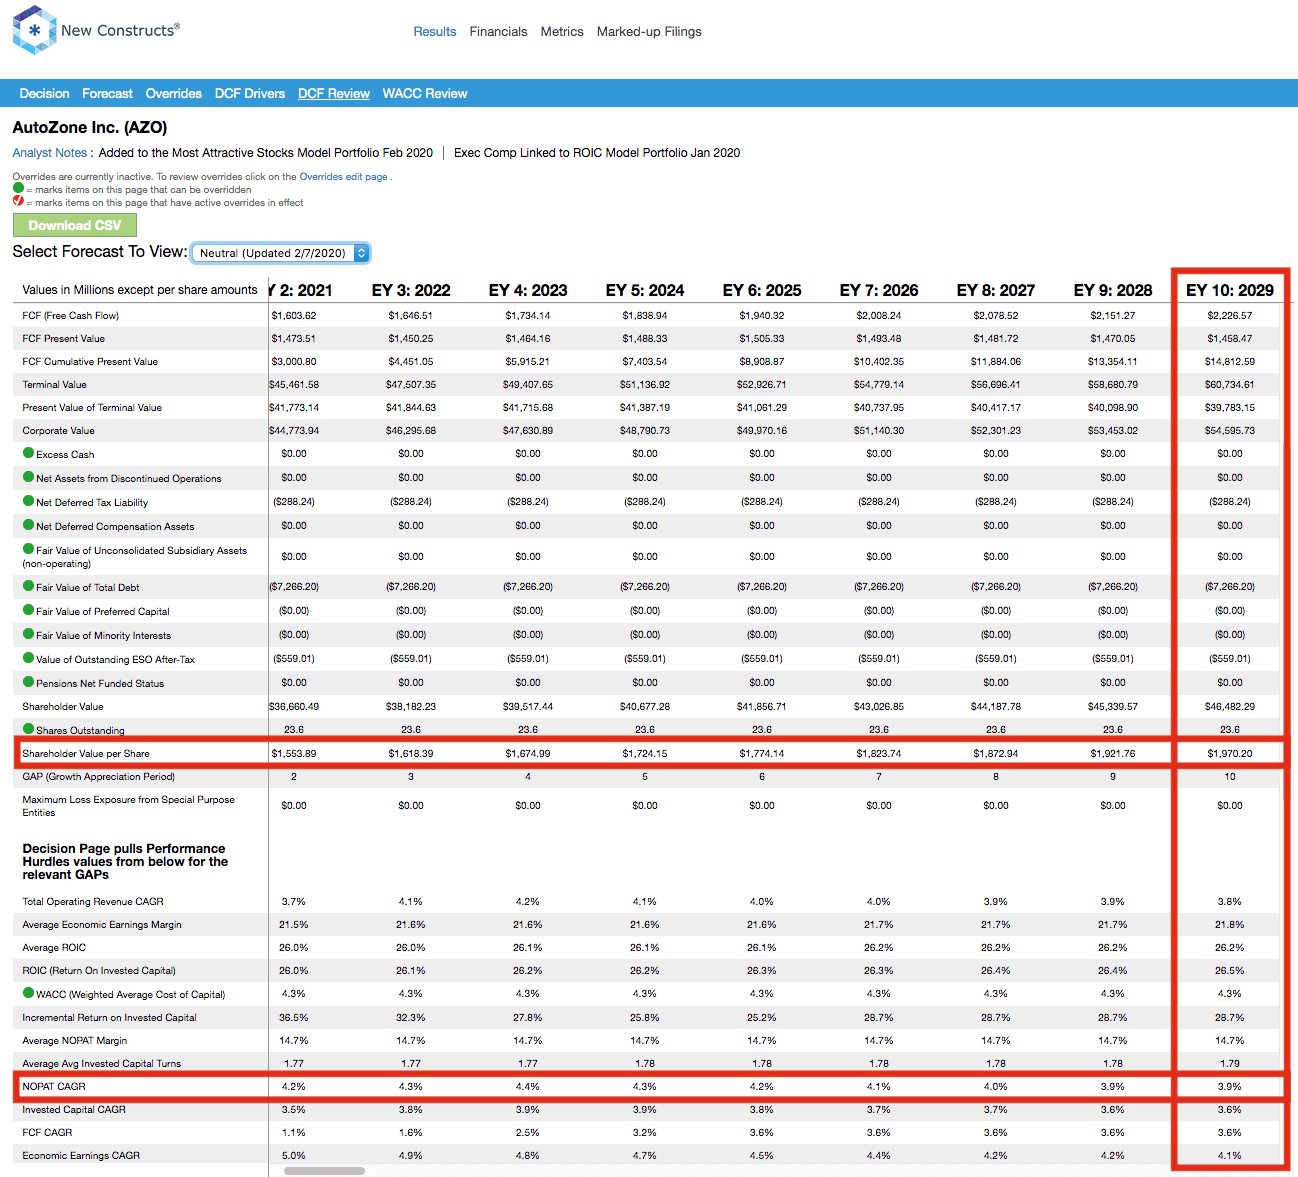Click green dot beside WACC (Weighted Average Cost of Capital)
Image resolution: width=1298 pixels, height=1177 pixels.
coord(29,993)
